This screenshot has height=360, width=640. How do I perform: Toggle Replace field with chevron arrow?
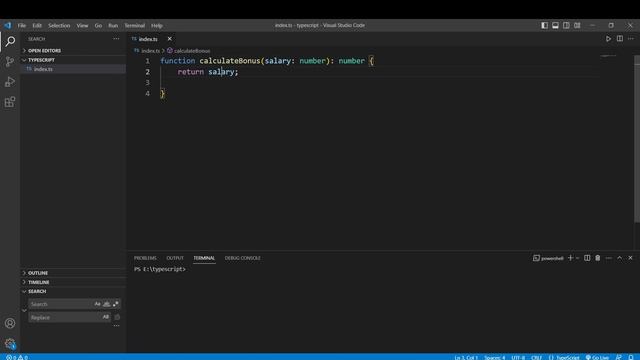[24, 311]
